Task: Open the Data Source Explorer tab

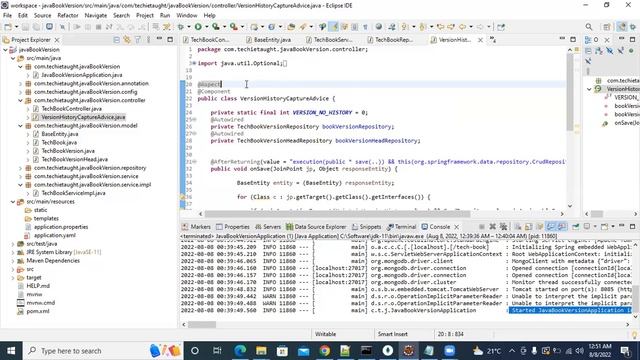Action: tap(316, 227)
